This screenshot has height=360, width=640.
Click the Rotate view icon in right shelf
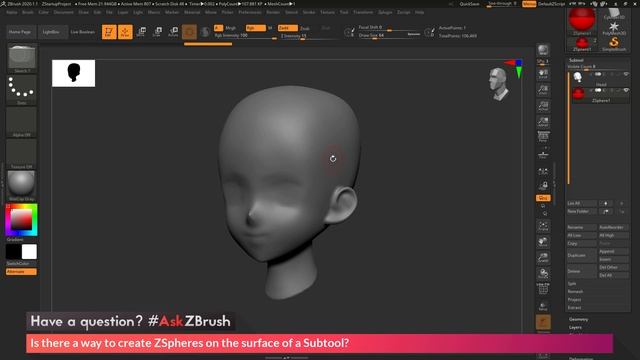click(x=543, y=273)
